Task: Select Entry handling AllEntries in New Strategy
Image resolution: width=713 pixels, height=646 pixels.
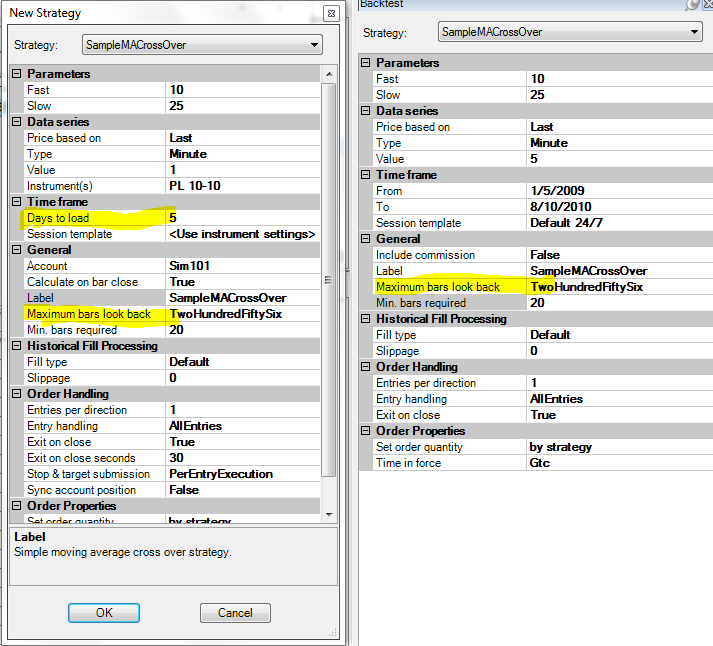Action: (x=243, y=426)
